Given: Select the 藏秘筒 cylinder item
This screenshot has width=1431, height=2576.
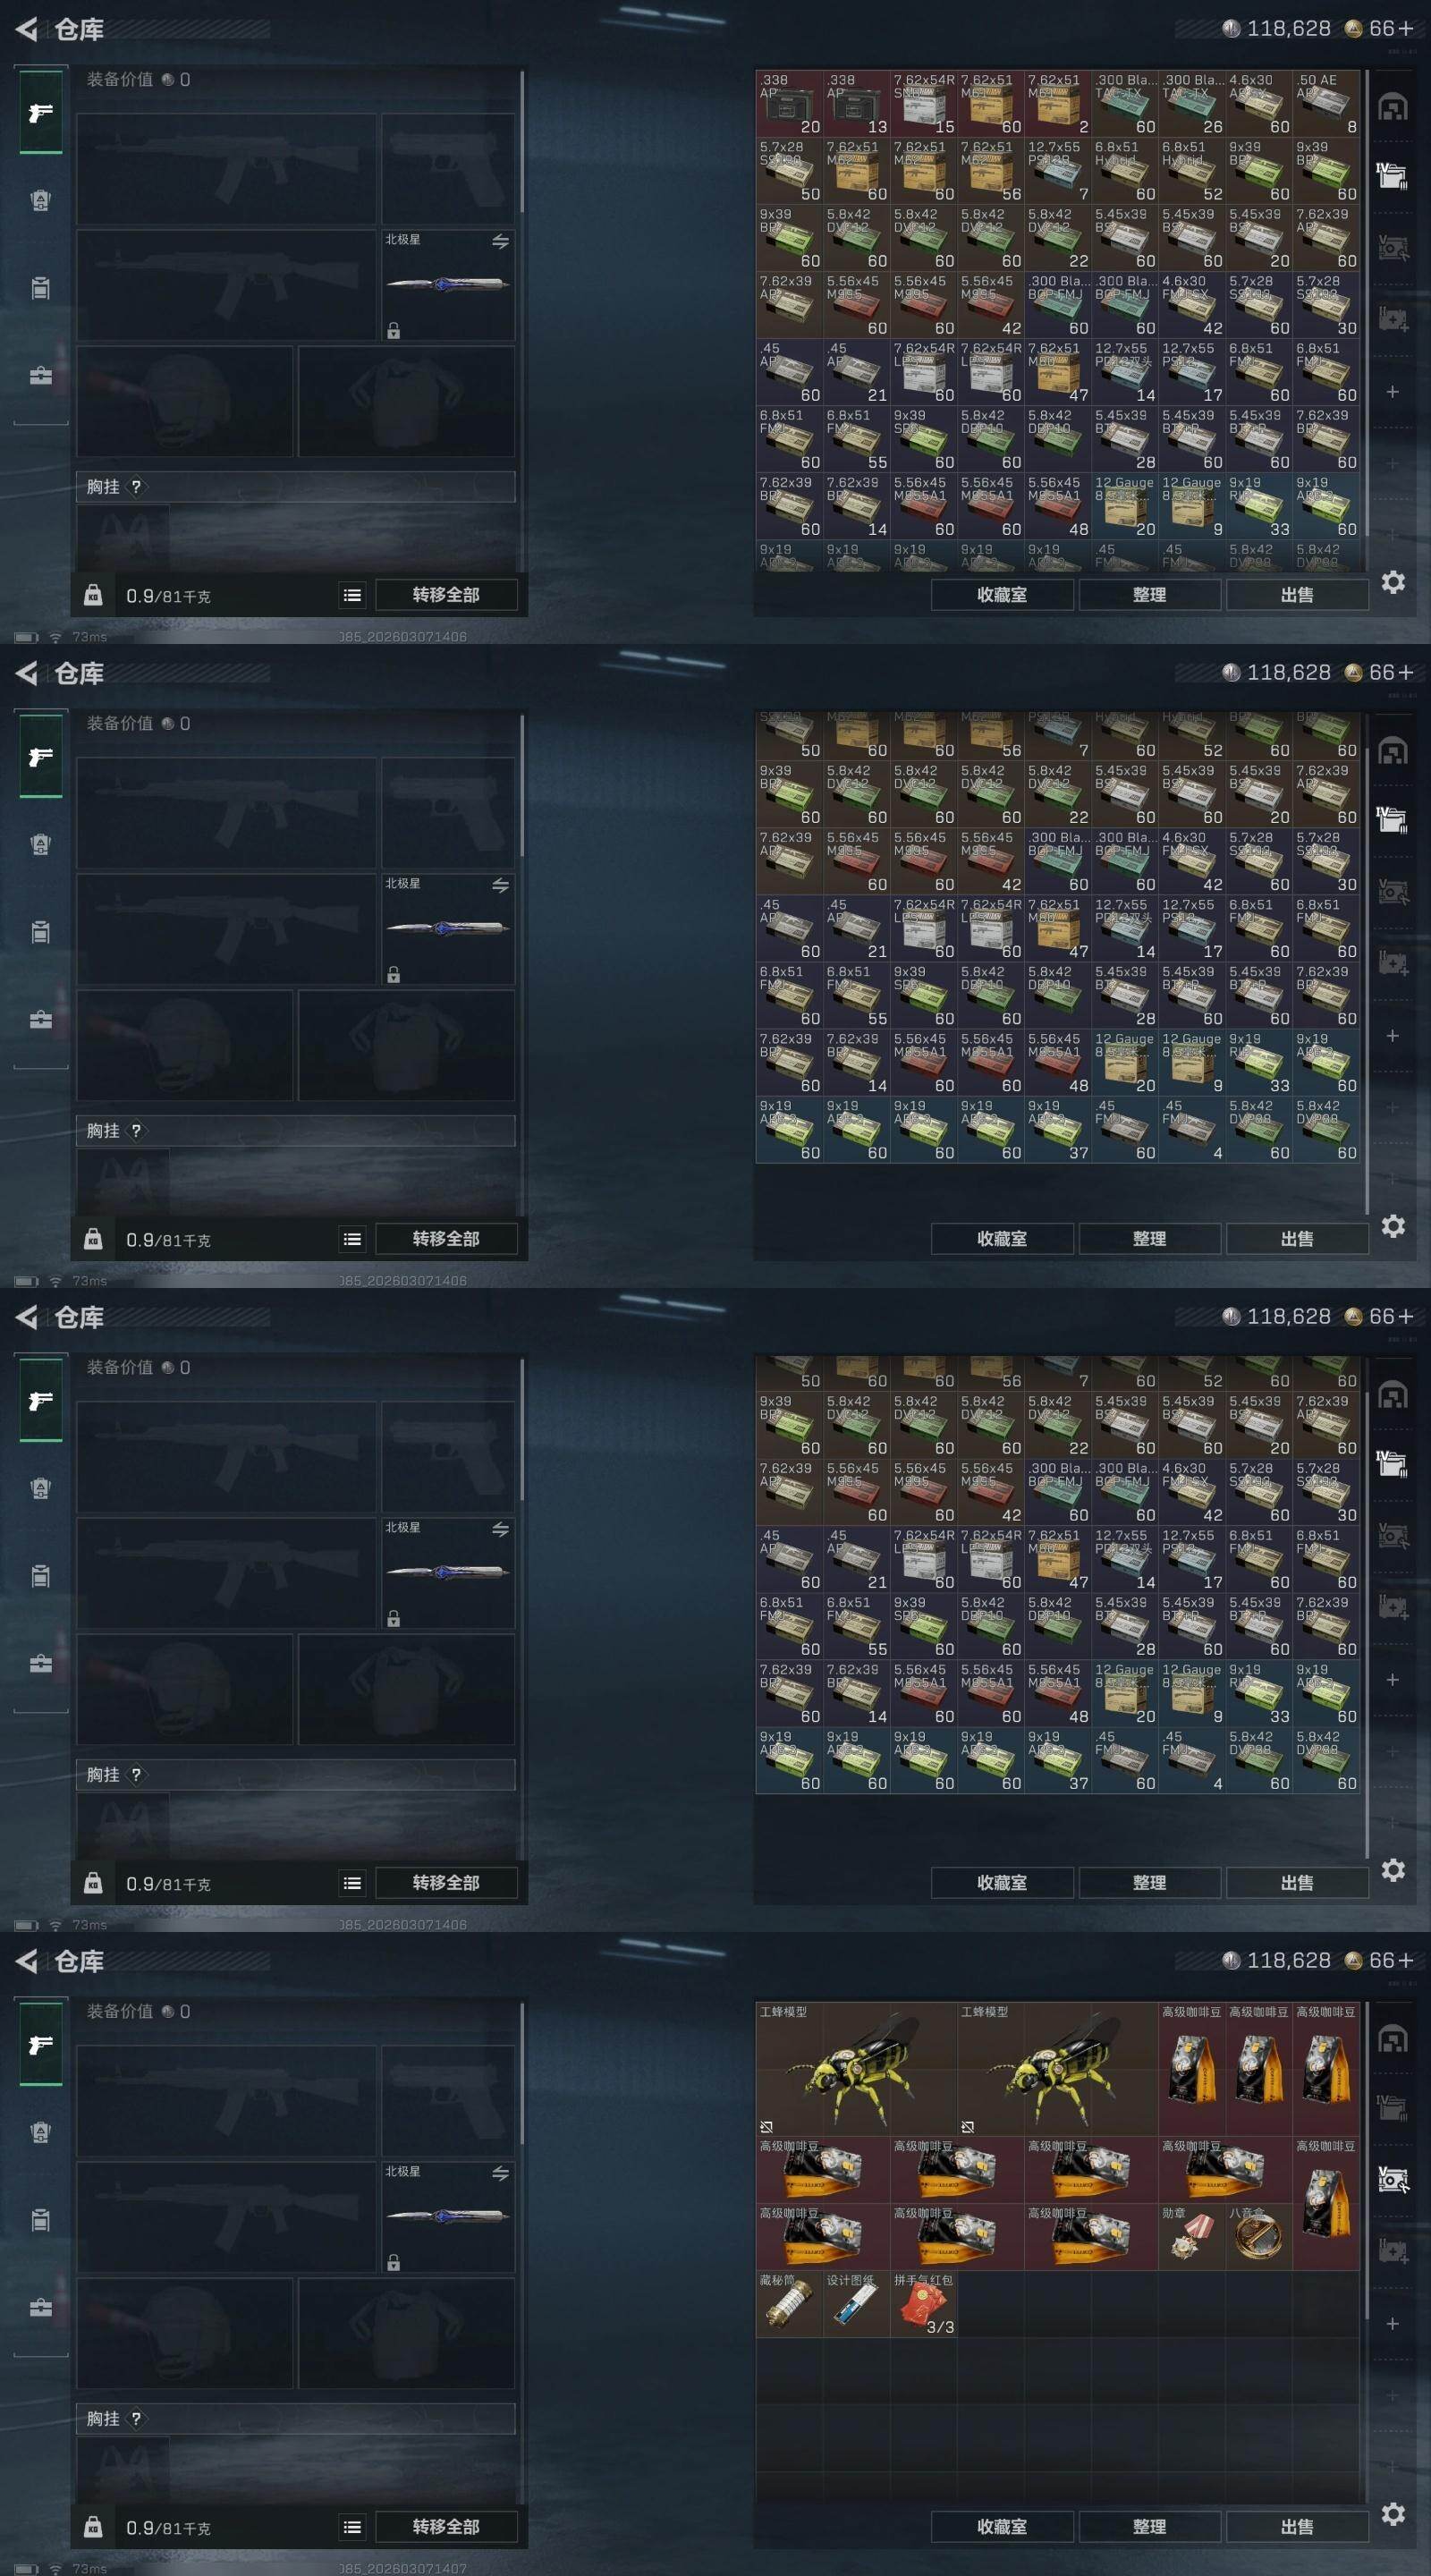Looking at the screenshot, I should [x=789, y=2303].
